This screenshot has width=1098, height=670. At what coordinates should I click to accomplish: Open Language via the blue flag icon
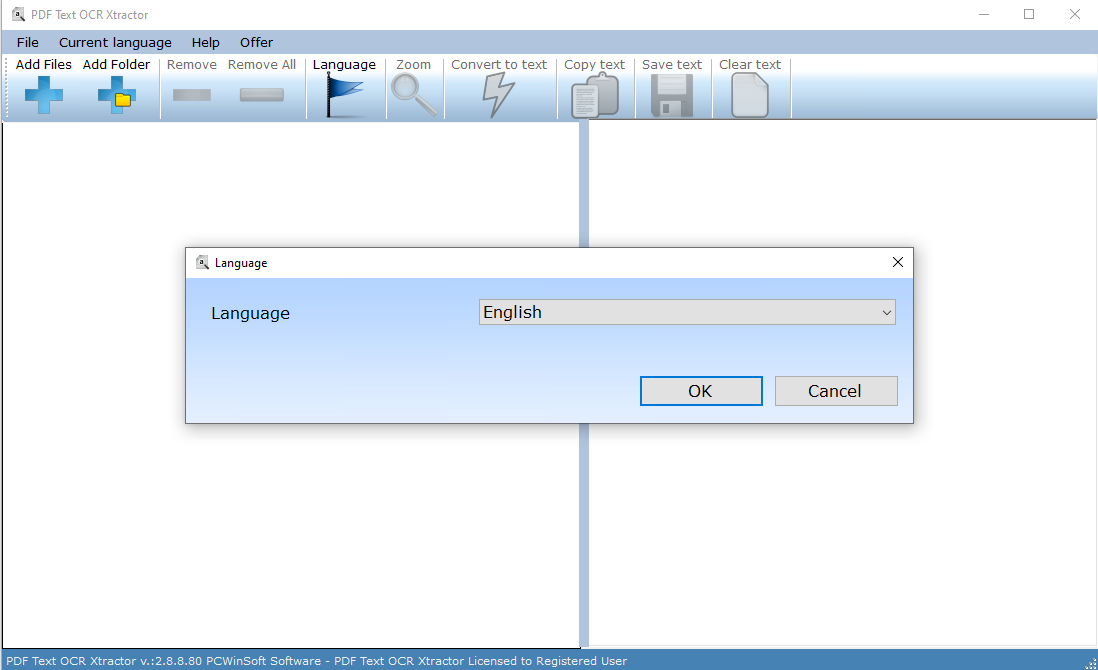[x=345, y=96]
